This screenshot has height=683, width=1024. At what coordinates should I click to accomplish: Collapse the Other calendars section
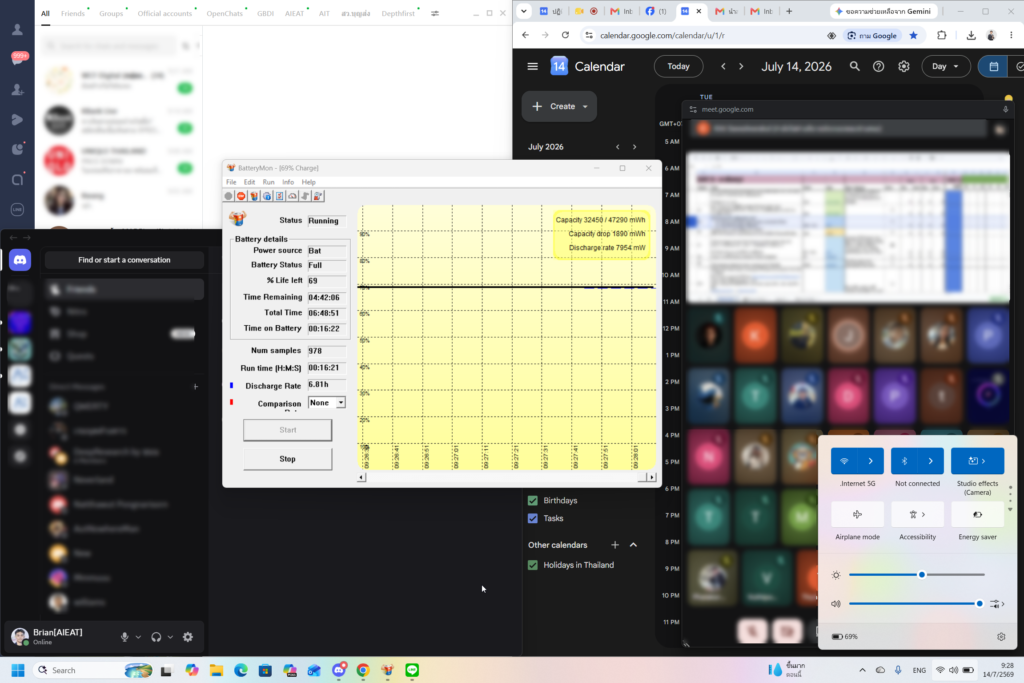tap(633, 545)
